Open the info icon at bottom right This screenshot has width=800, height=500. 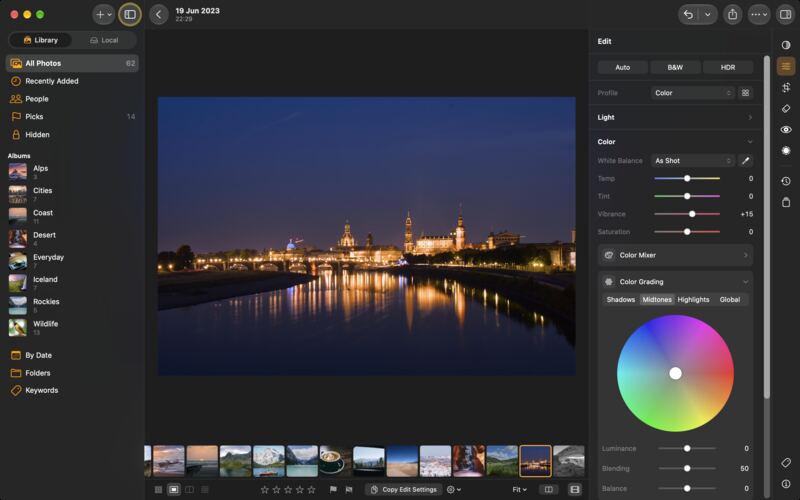[x=786, y=484]
